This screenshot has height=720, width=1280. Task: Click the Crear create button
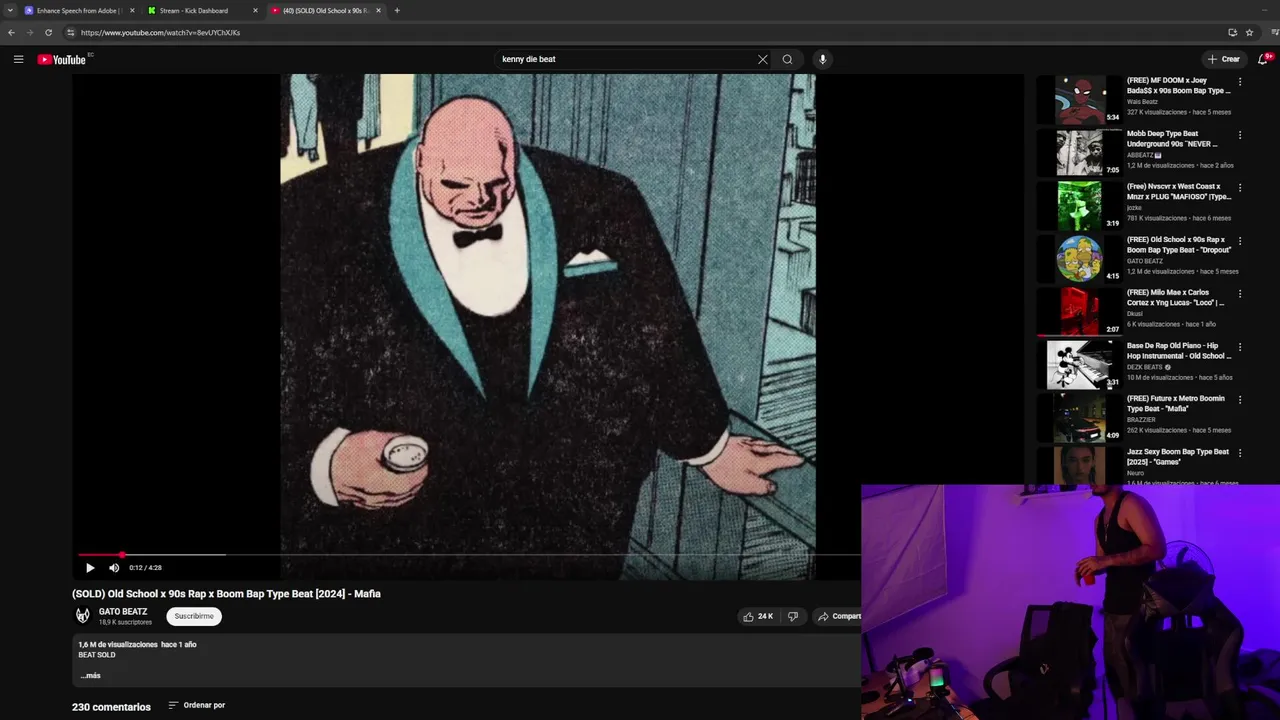[1223, 59]
